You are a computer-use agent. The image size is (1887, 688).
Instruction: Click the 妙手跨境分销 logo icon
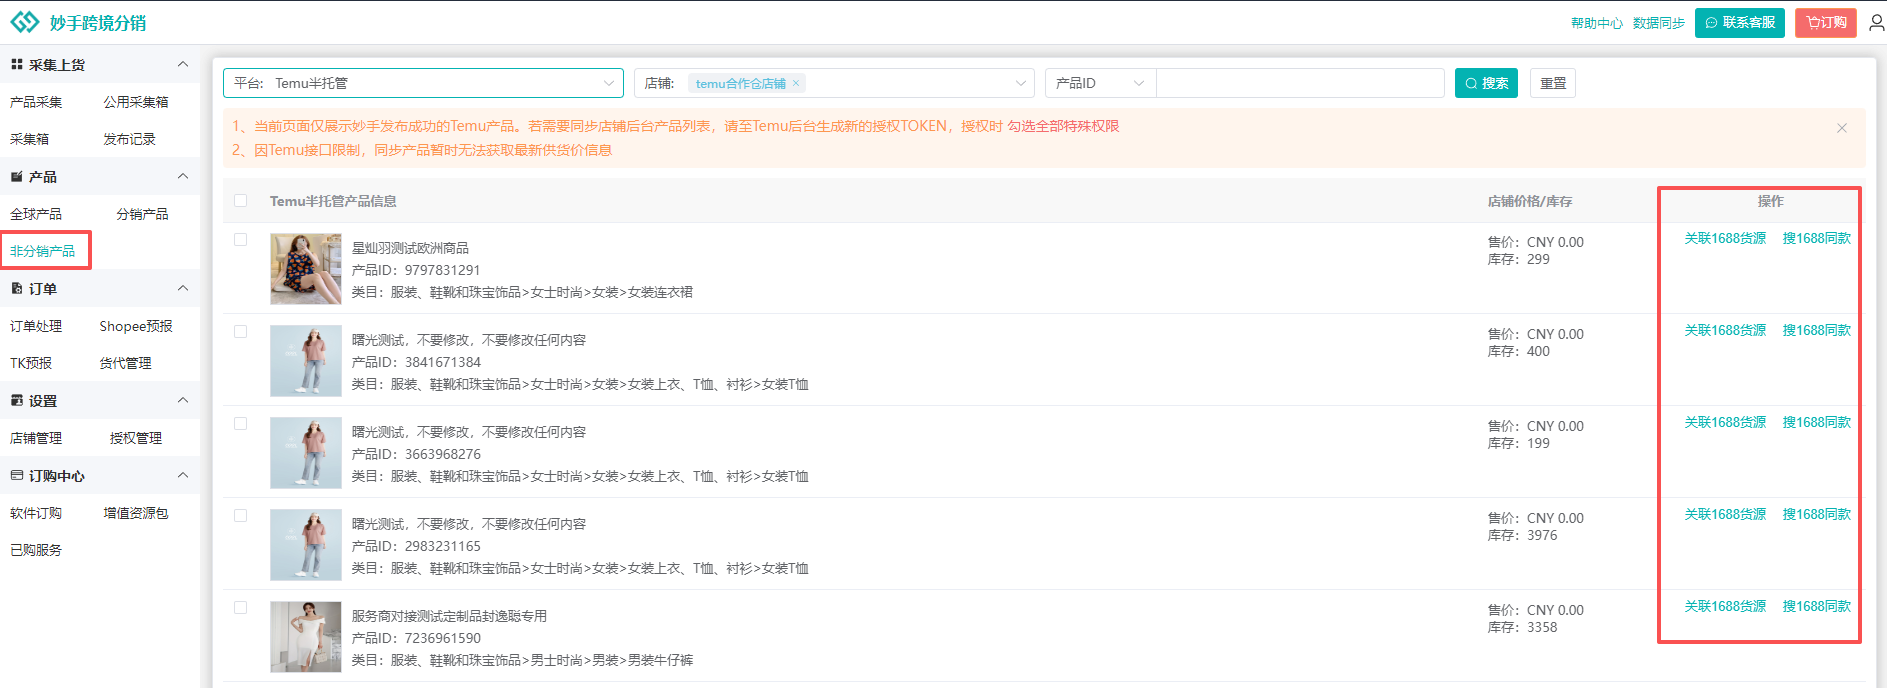24,22
